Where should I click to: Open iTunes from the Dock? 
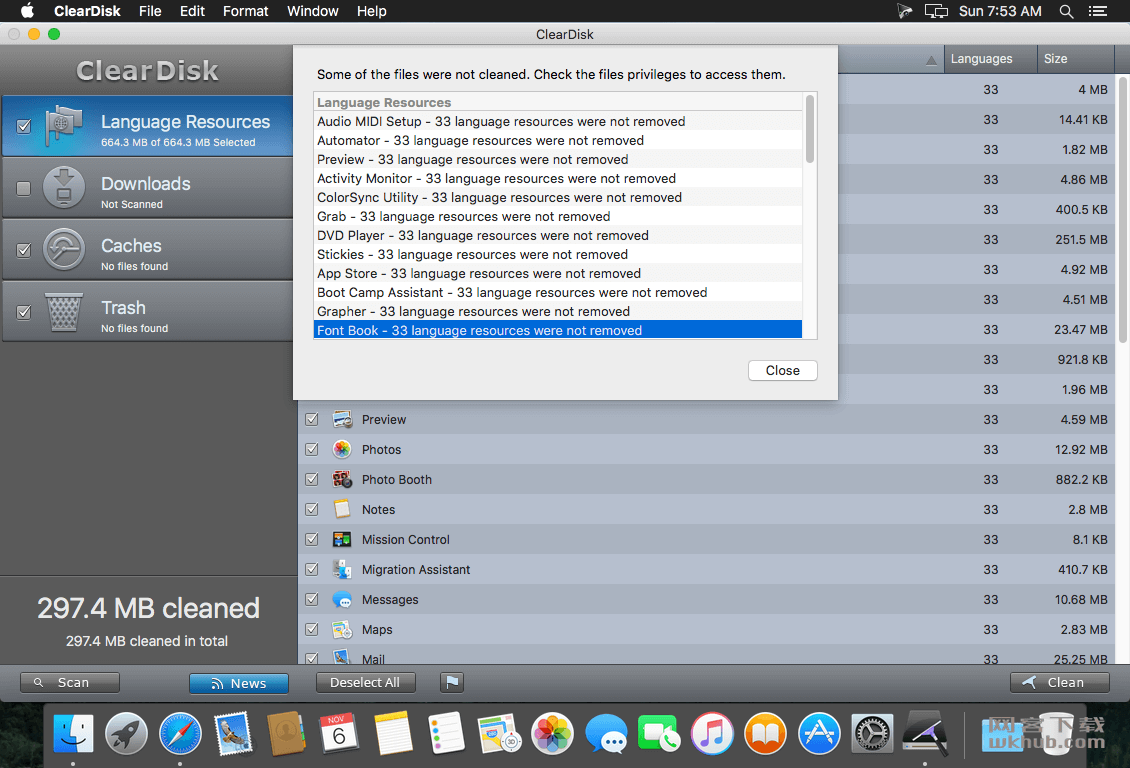click(712, 734)
